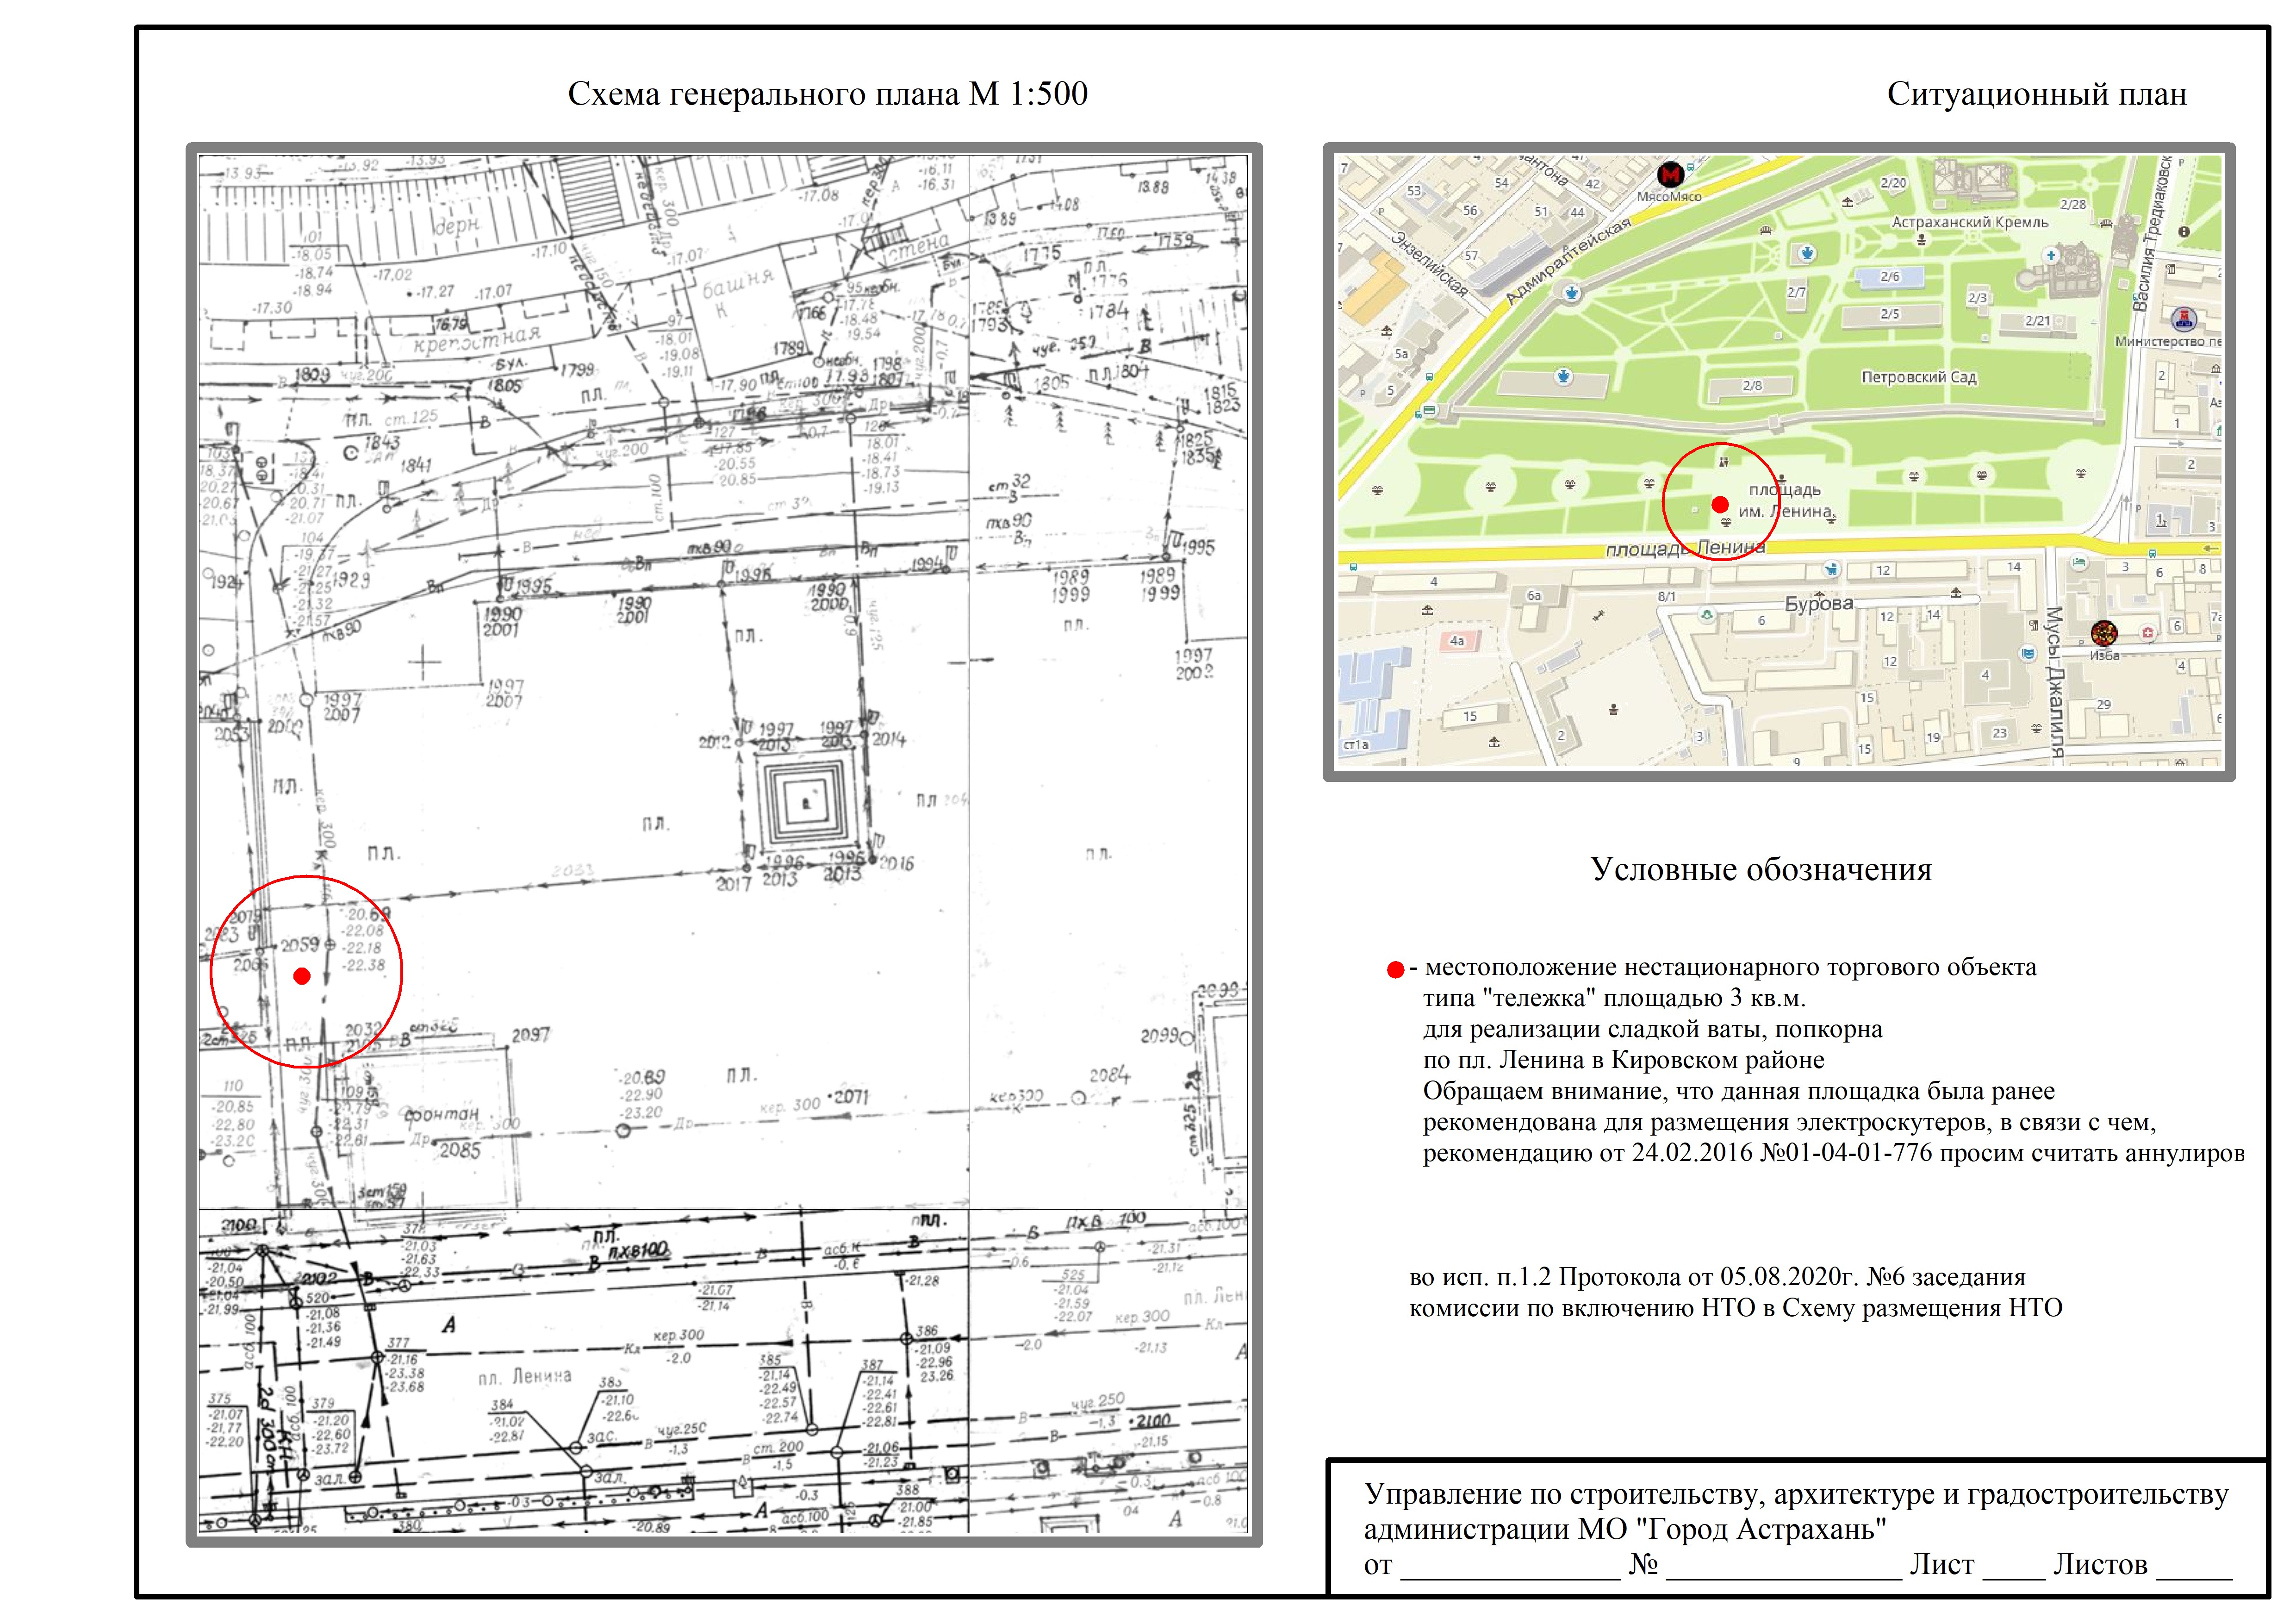Click the Министерство museum marker icon

(2184, 319)
